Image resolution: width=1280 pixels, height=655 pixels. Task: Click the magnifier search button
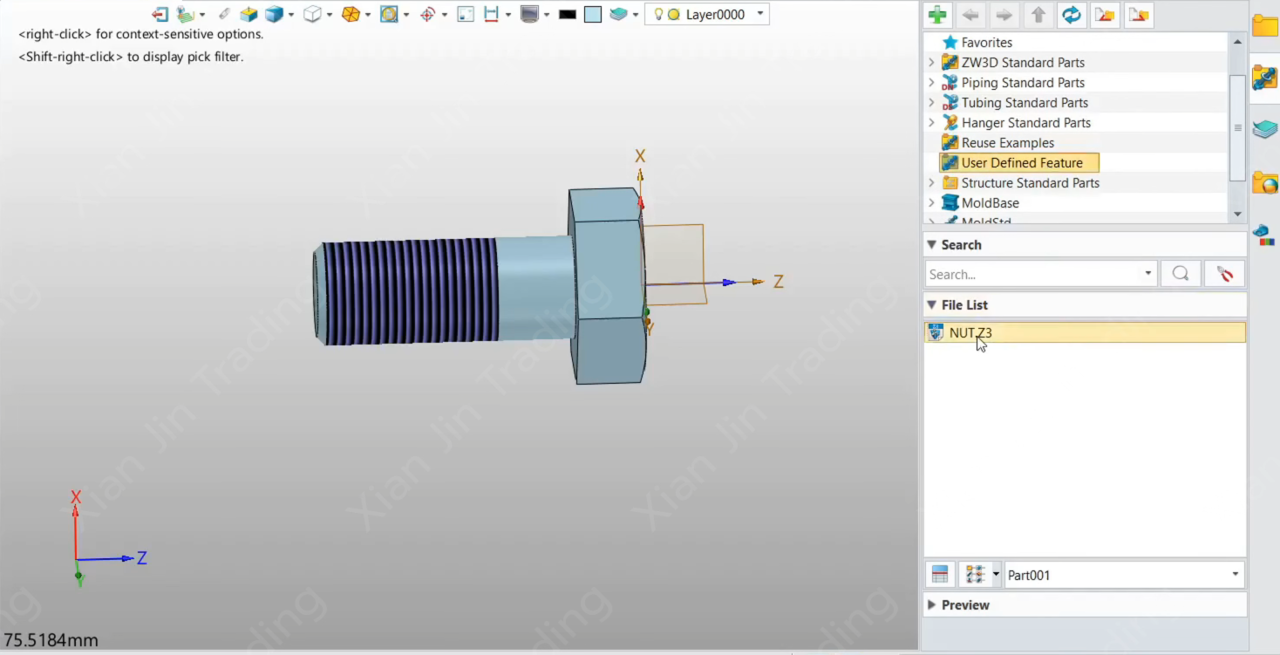tap(1180, 274)
